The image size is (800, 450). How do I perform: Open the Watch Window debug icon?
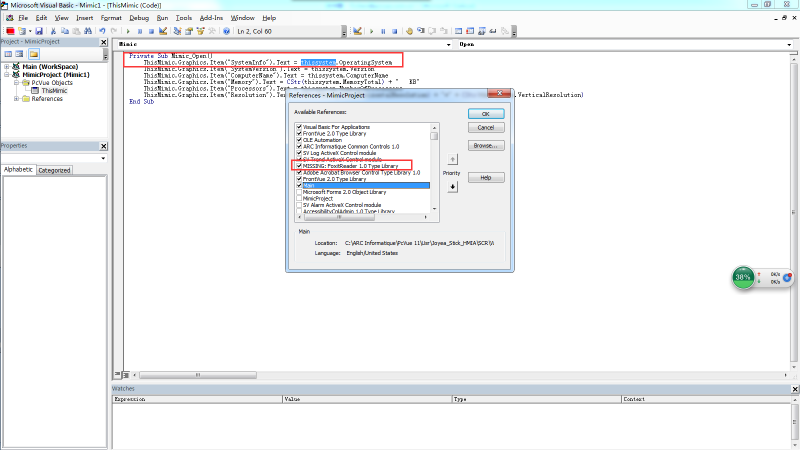(x=482, y=31)
